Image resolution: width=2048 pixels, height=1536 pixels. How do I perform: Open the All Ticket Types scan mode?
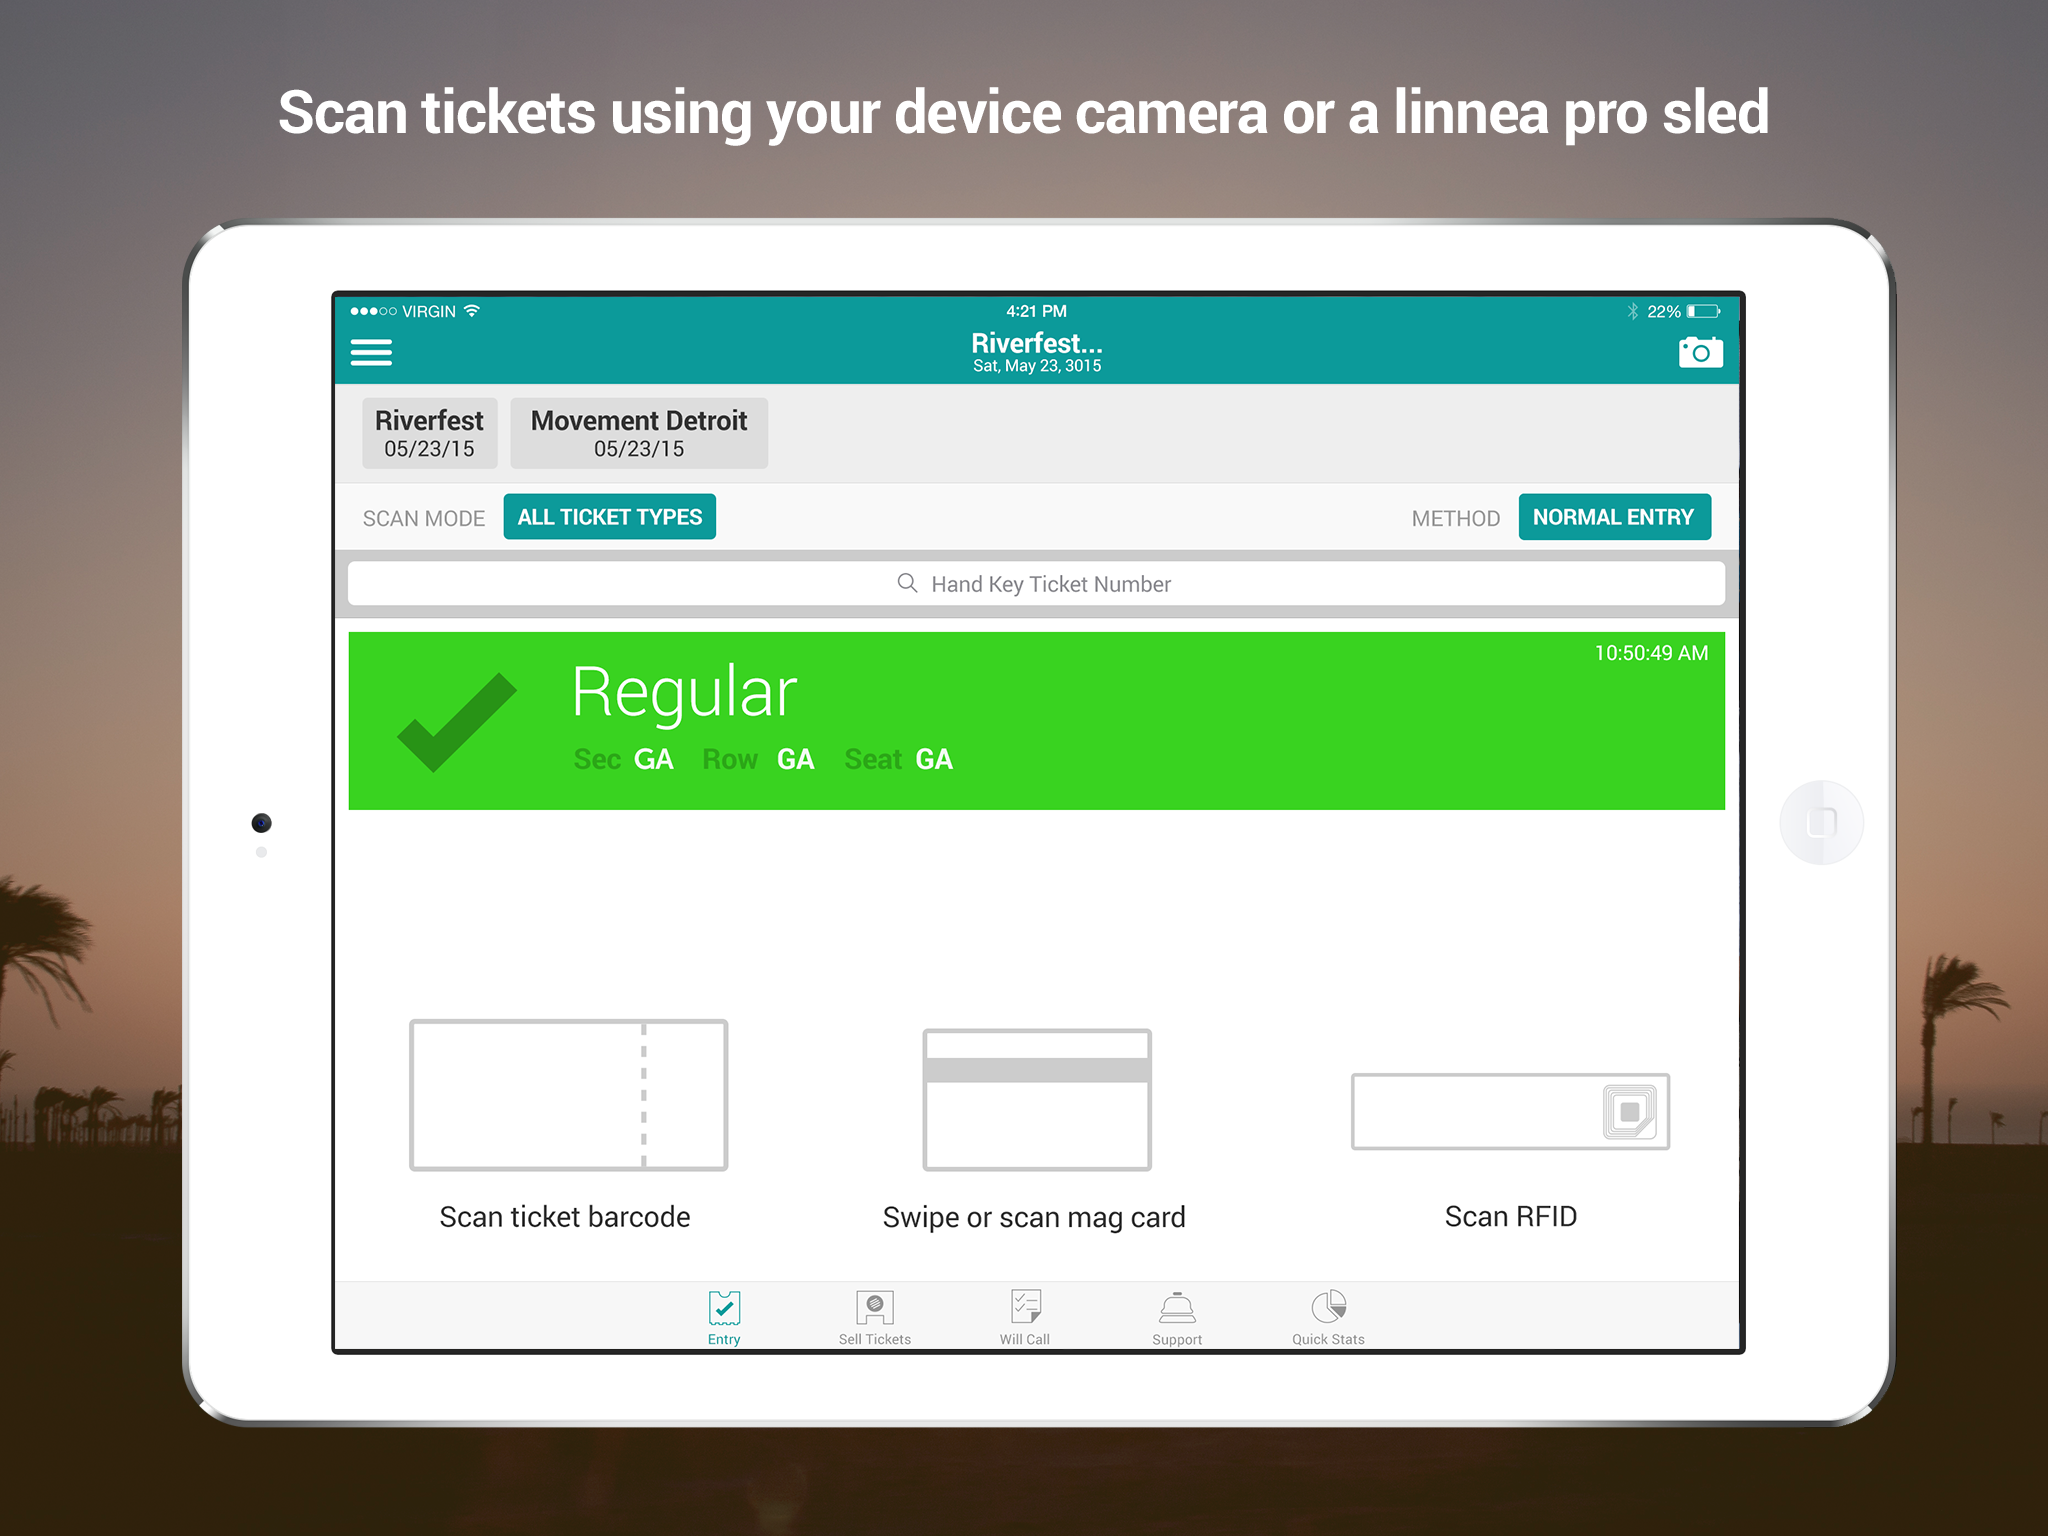[x=610, y=517]
